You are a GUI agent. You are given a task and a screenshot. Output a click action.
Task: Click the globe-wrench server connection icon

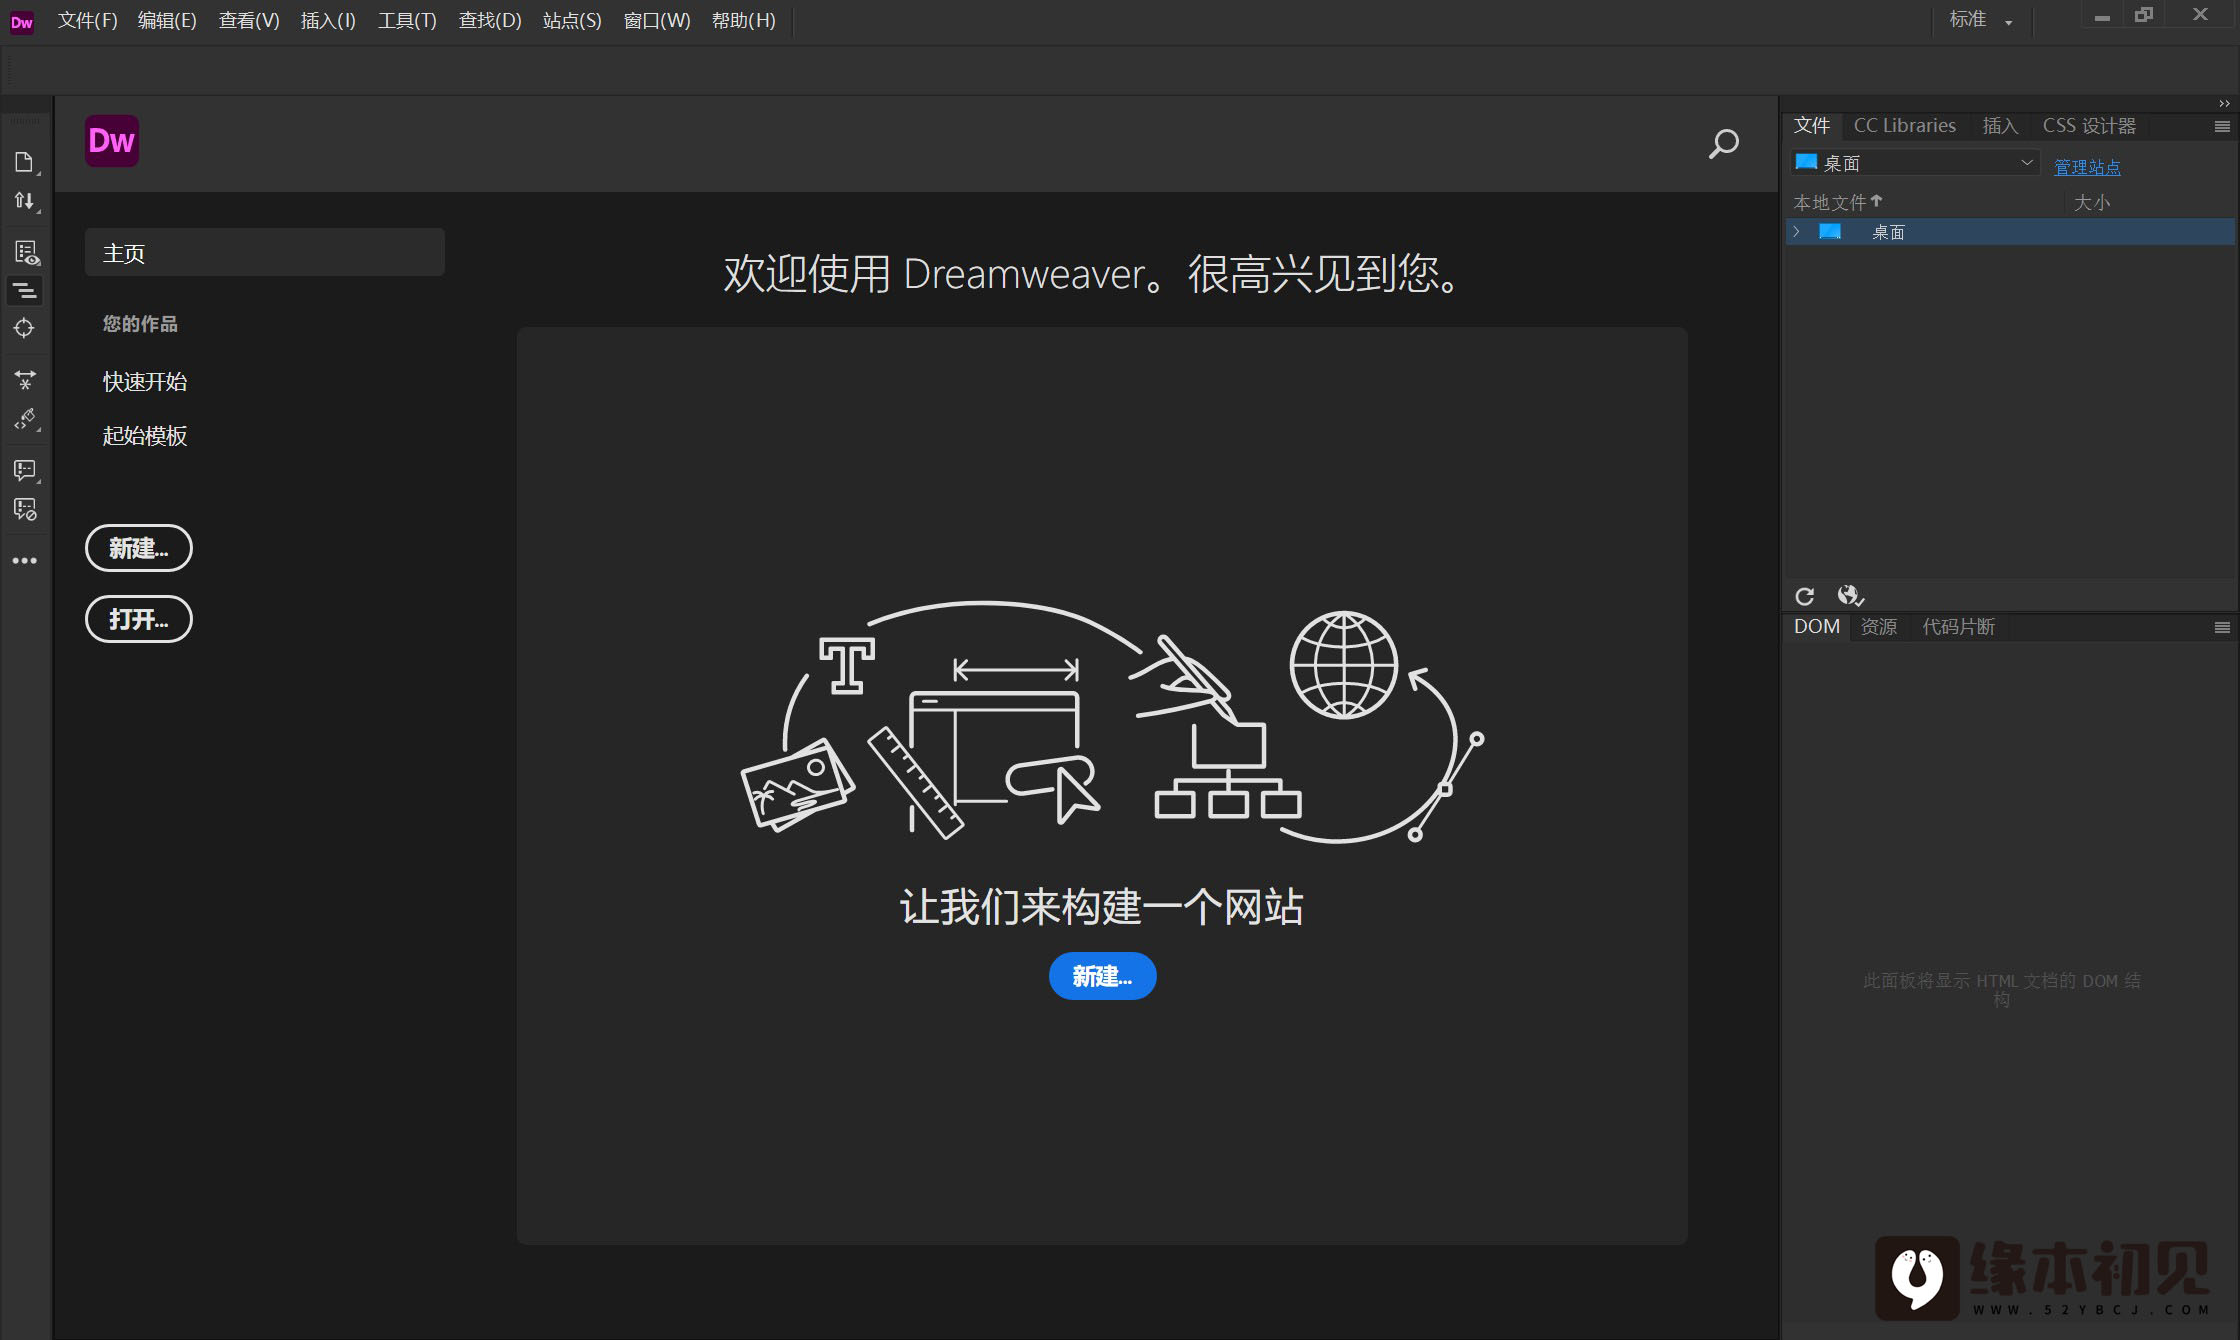coord(1851,596)
